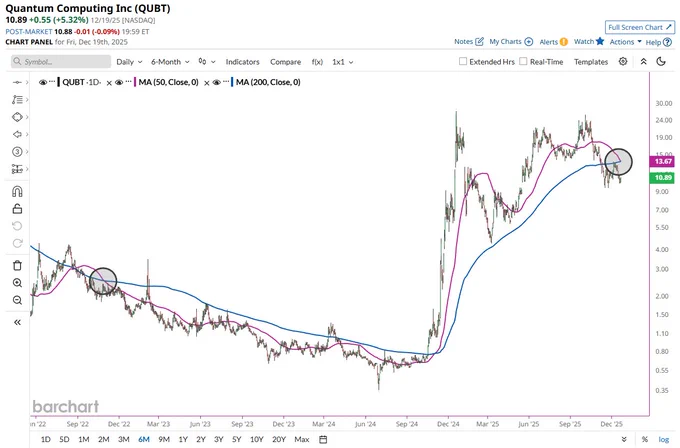Open the measurement tools icon in sidebar
This screenshot has width=680, height=448.
(17, 169)
